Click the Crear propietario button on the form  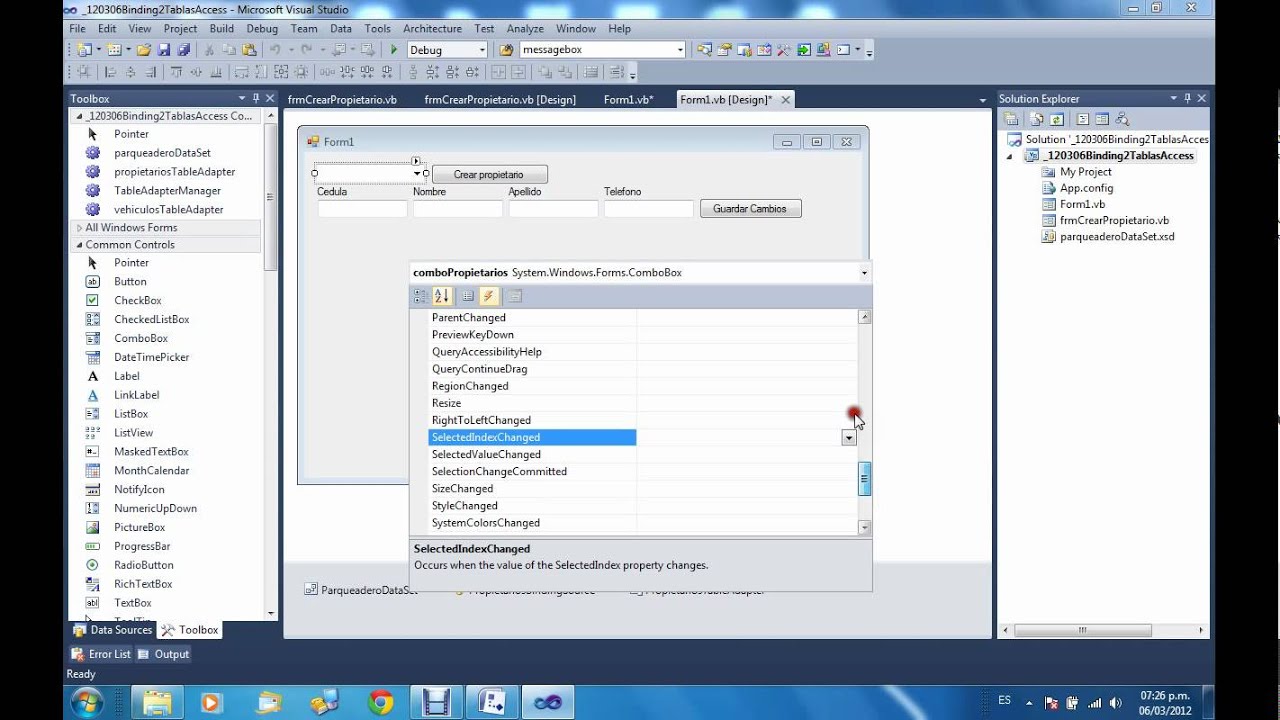pyautogui.click(x=489, y=174)
